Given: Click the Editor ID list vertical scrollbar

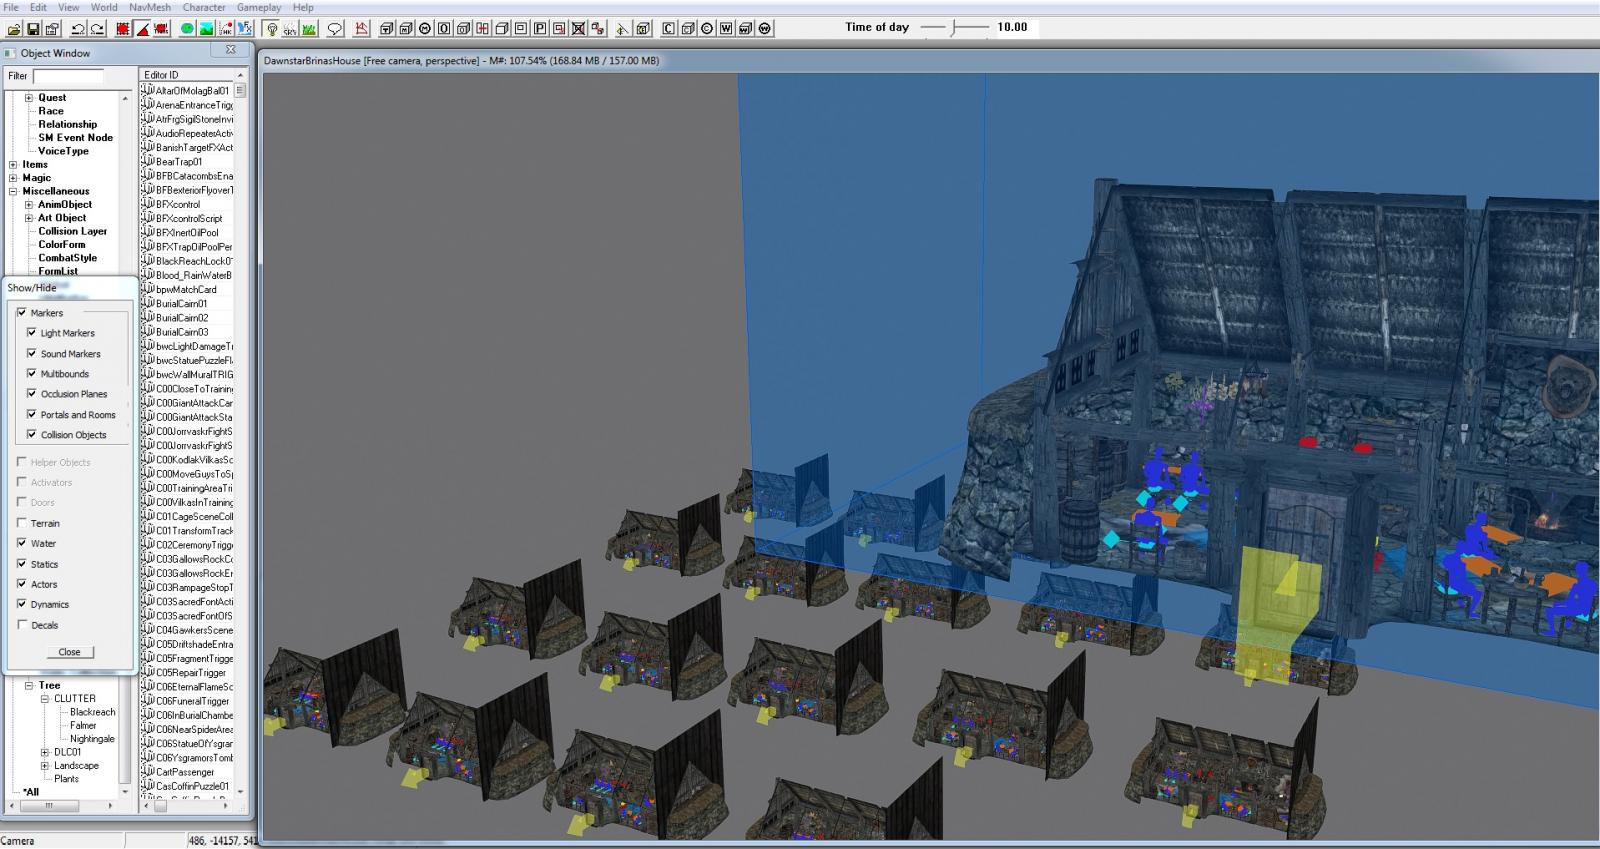Looking at the screenshot, I should click(240, 434).
